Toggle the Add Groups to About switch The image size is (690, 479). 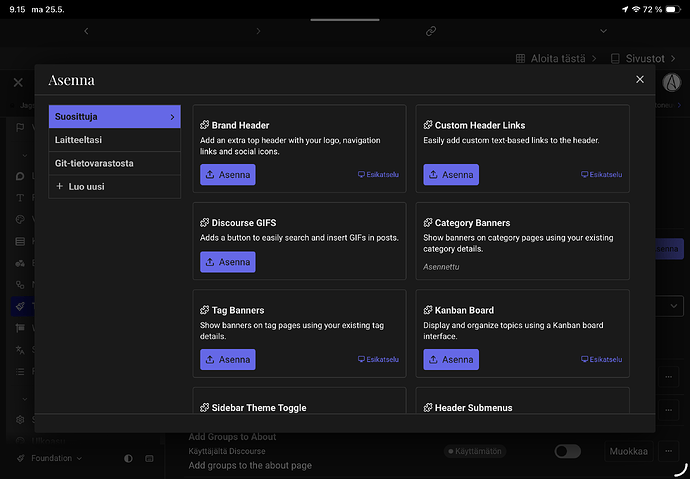click(x=568, y=451)
